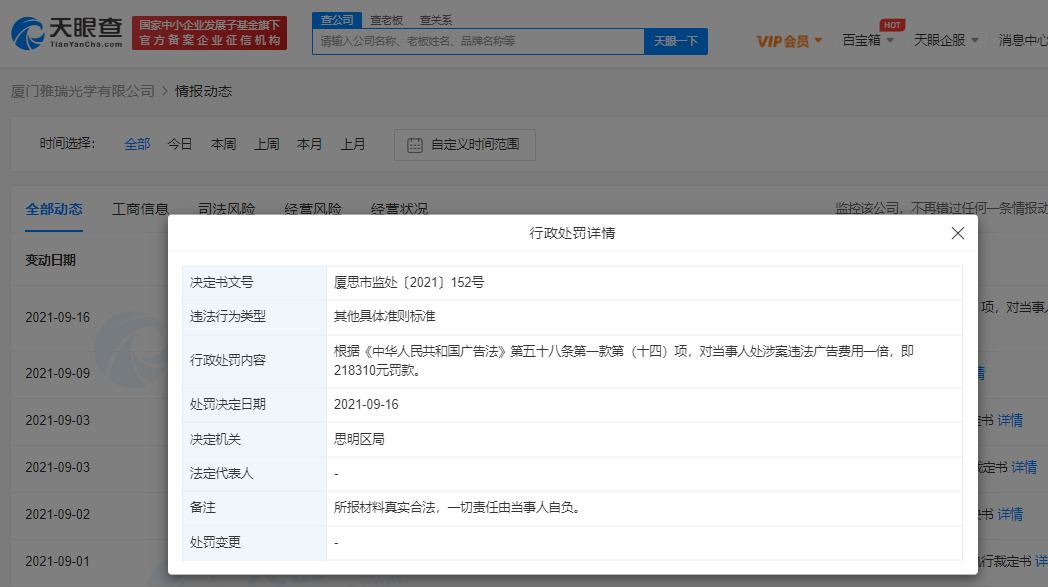This screenshot has height=587, width=1048.
Task: Open 消息中心 notifications
Action: coord(1022,41)
